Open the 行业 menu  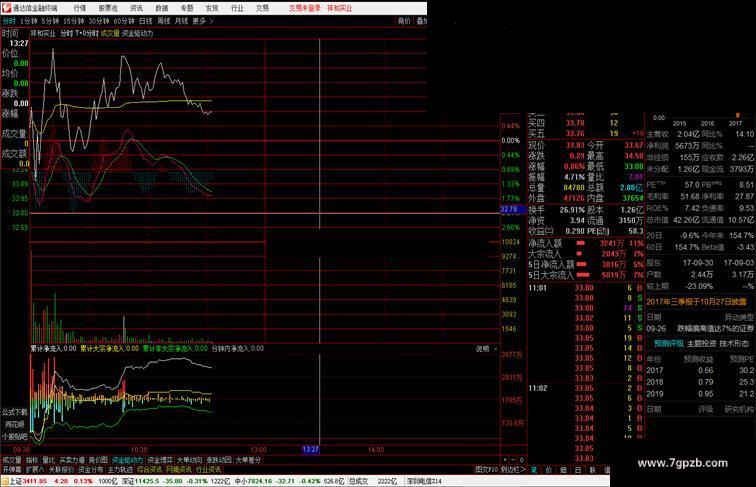pyautogui.click(x=237, y=8)
